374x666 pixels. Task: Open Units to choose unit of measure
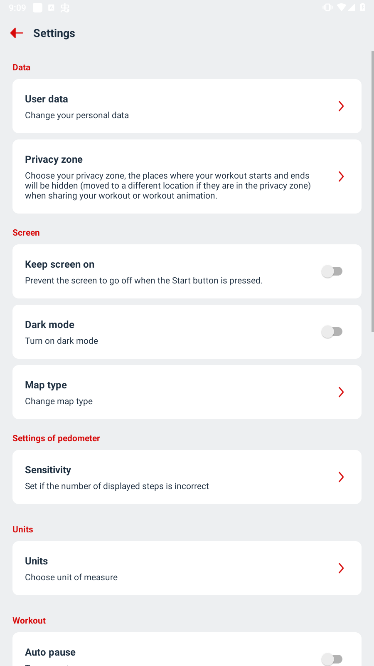coord(187,568)
